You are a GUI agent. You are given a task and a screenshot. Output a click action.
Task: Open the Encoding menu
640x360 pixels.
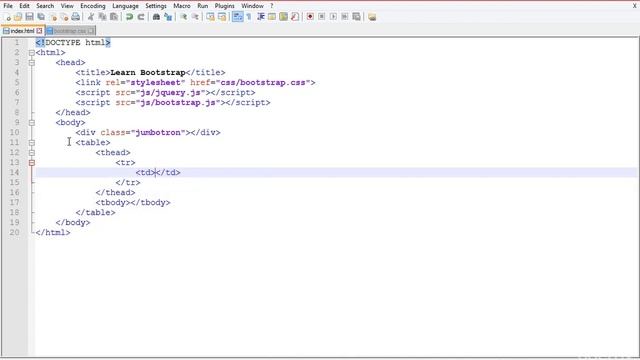(x=93, y=6)
